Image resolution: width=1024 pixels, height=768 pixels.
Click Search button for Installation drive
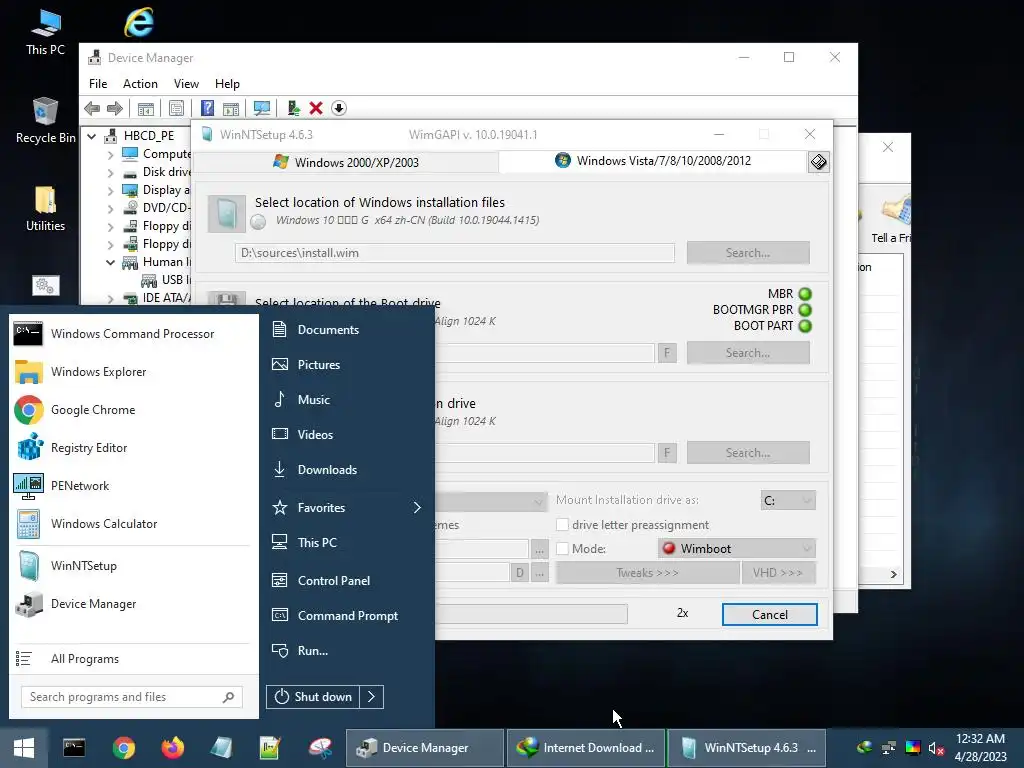pyautogui.click(x=748, y=453)
